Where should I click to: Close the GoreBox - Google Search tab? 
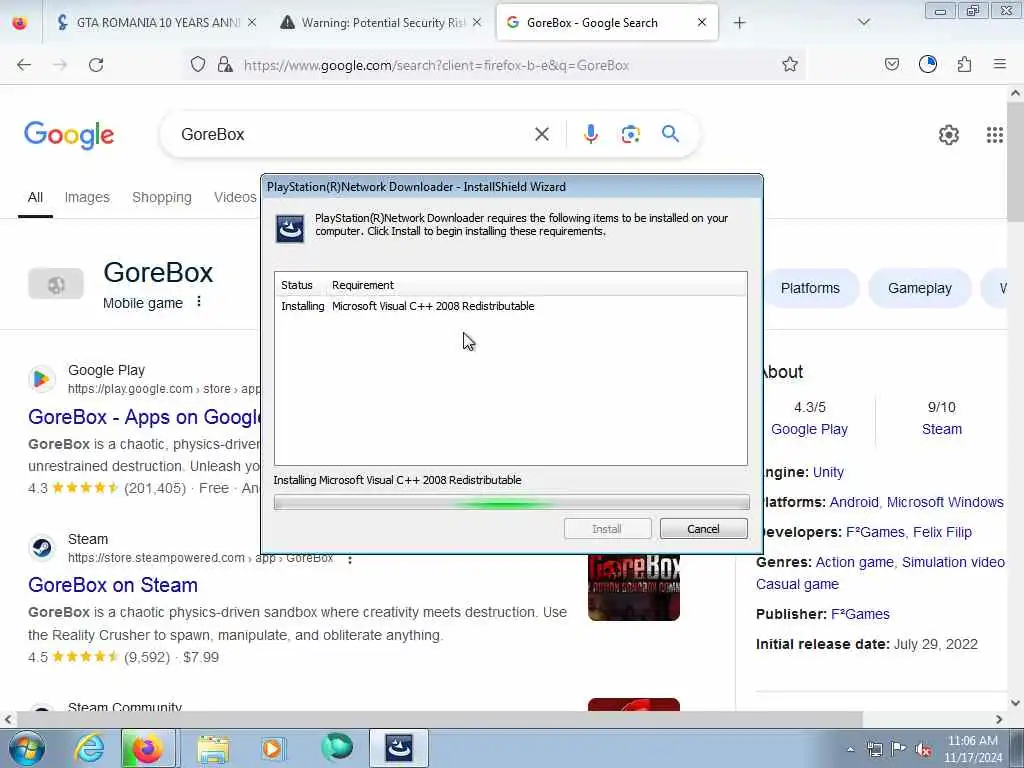click(701, 22)
